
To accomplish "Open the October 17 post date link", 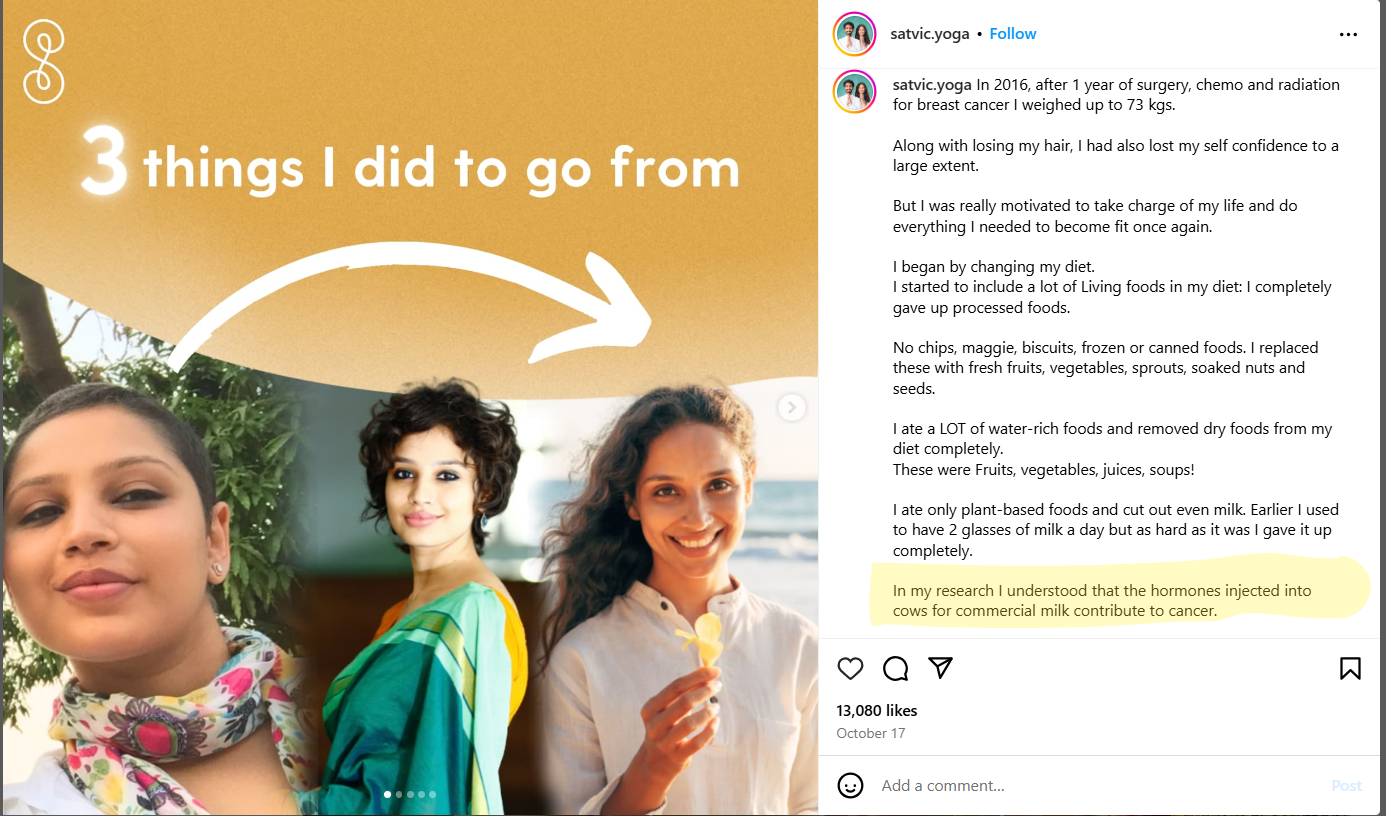I will pos(869,733).
